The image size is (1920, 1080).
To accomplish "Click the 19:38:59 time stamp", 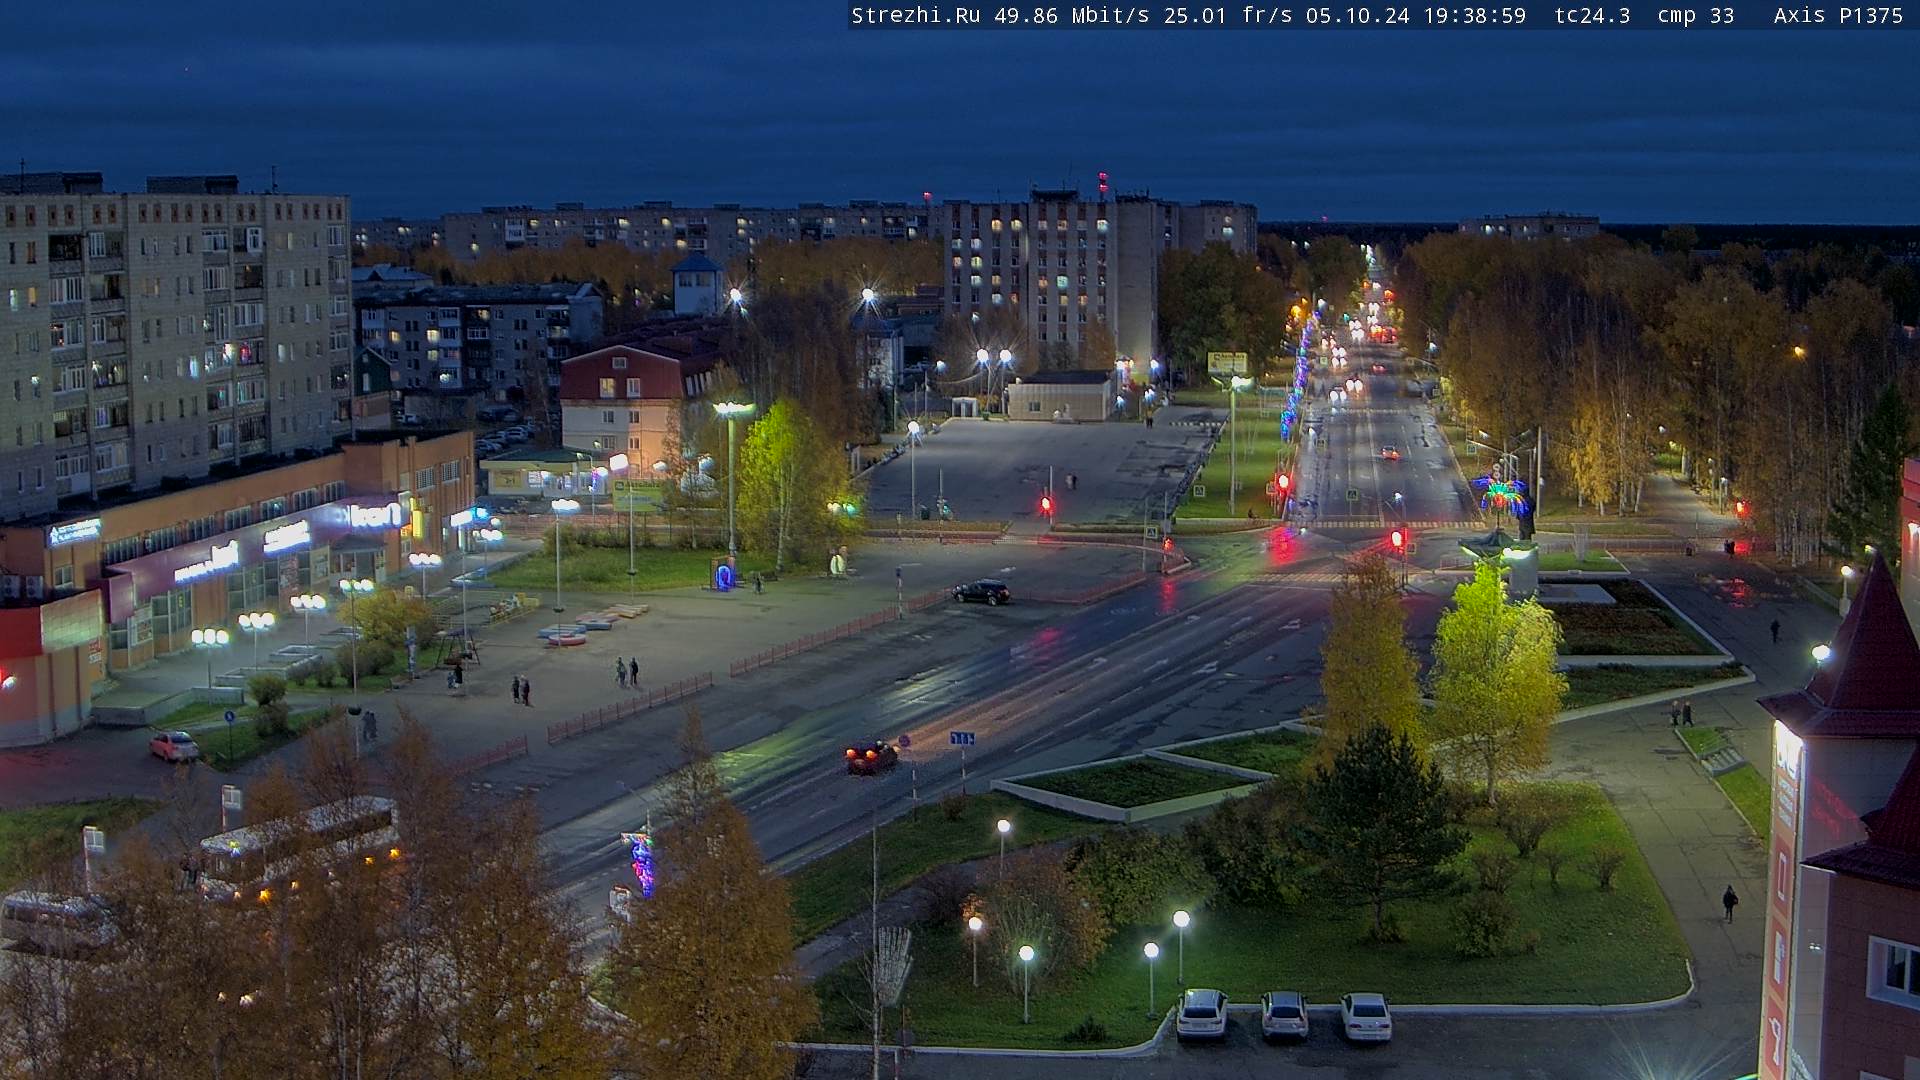I will click(x=1475, y=15).
